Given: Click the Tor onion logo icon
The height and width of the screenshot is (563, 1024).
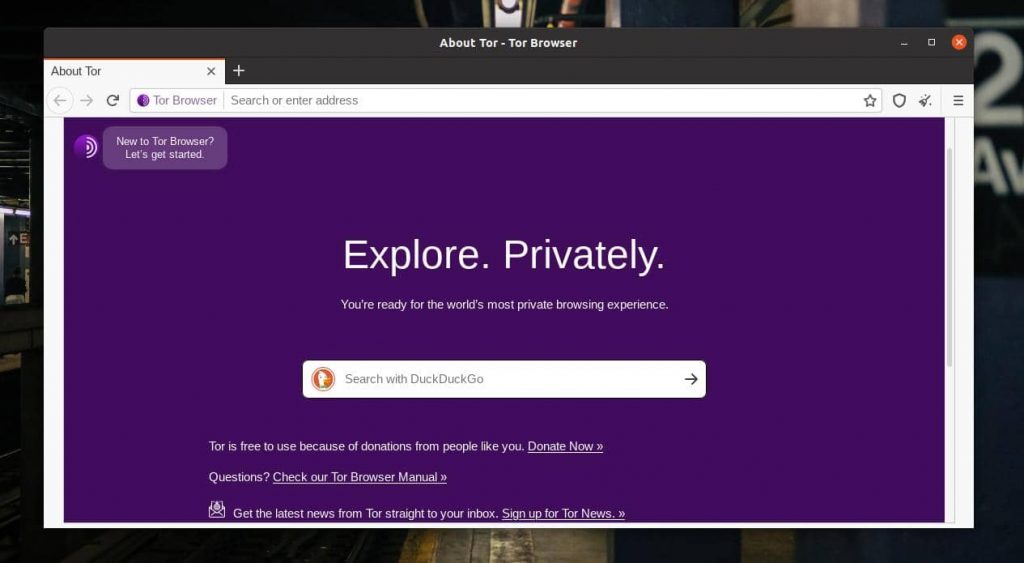Looking at the screenshot, I should tap(86, 146).
